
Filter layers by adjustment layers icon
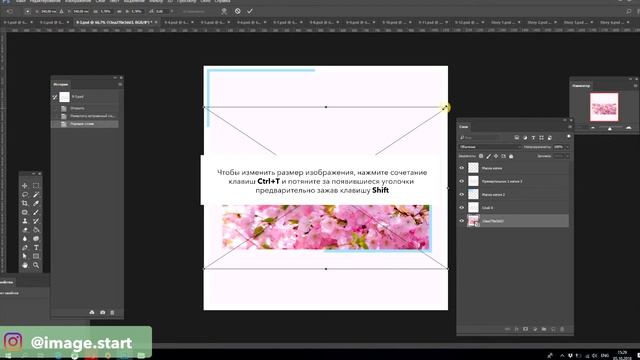(525, 138)
